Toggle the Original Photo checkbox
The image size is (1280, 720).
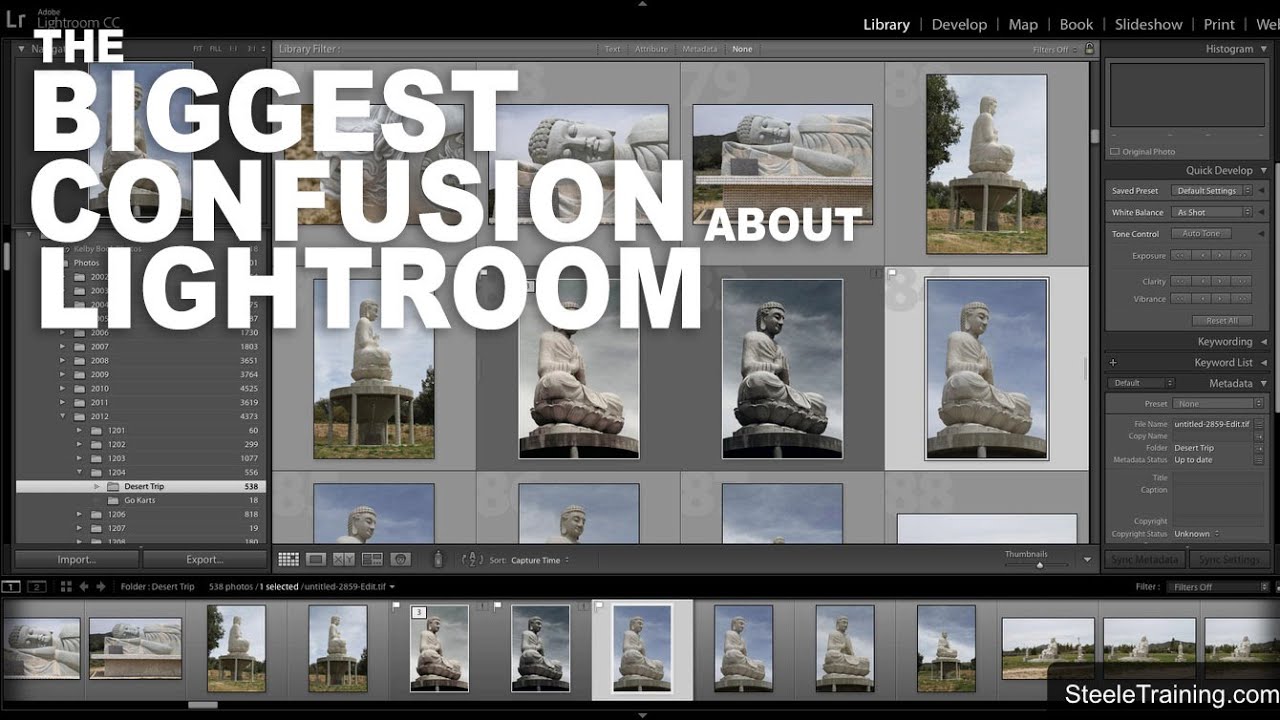[1115, 152]
